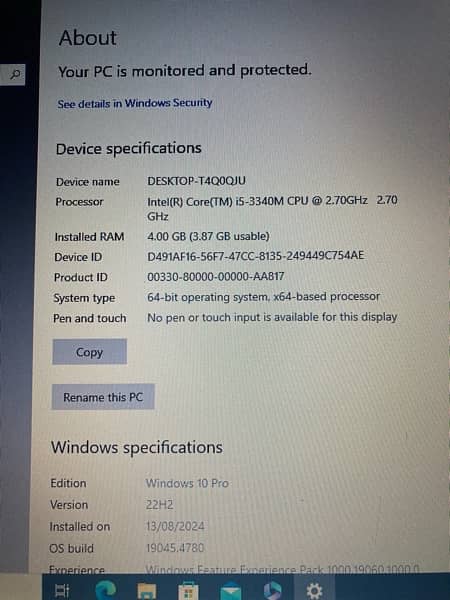Click the About page heading
Viewport: 450px width, 600px height.
(88, 38)
